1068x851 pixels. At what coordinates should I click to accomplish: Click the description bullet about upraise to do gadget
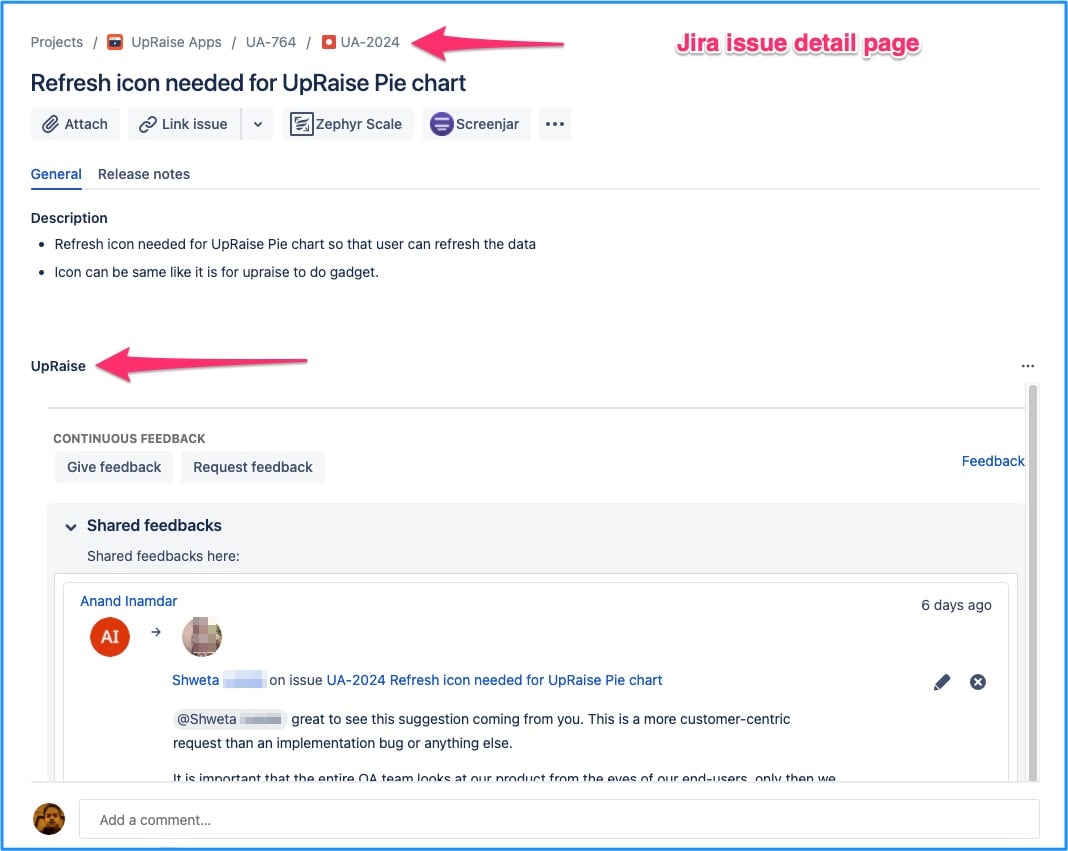(217, 273)
